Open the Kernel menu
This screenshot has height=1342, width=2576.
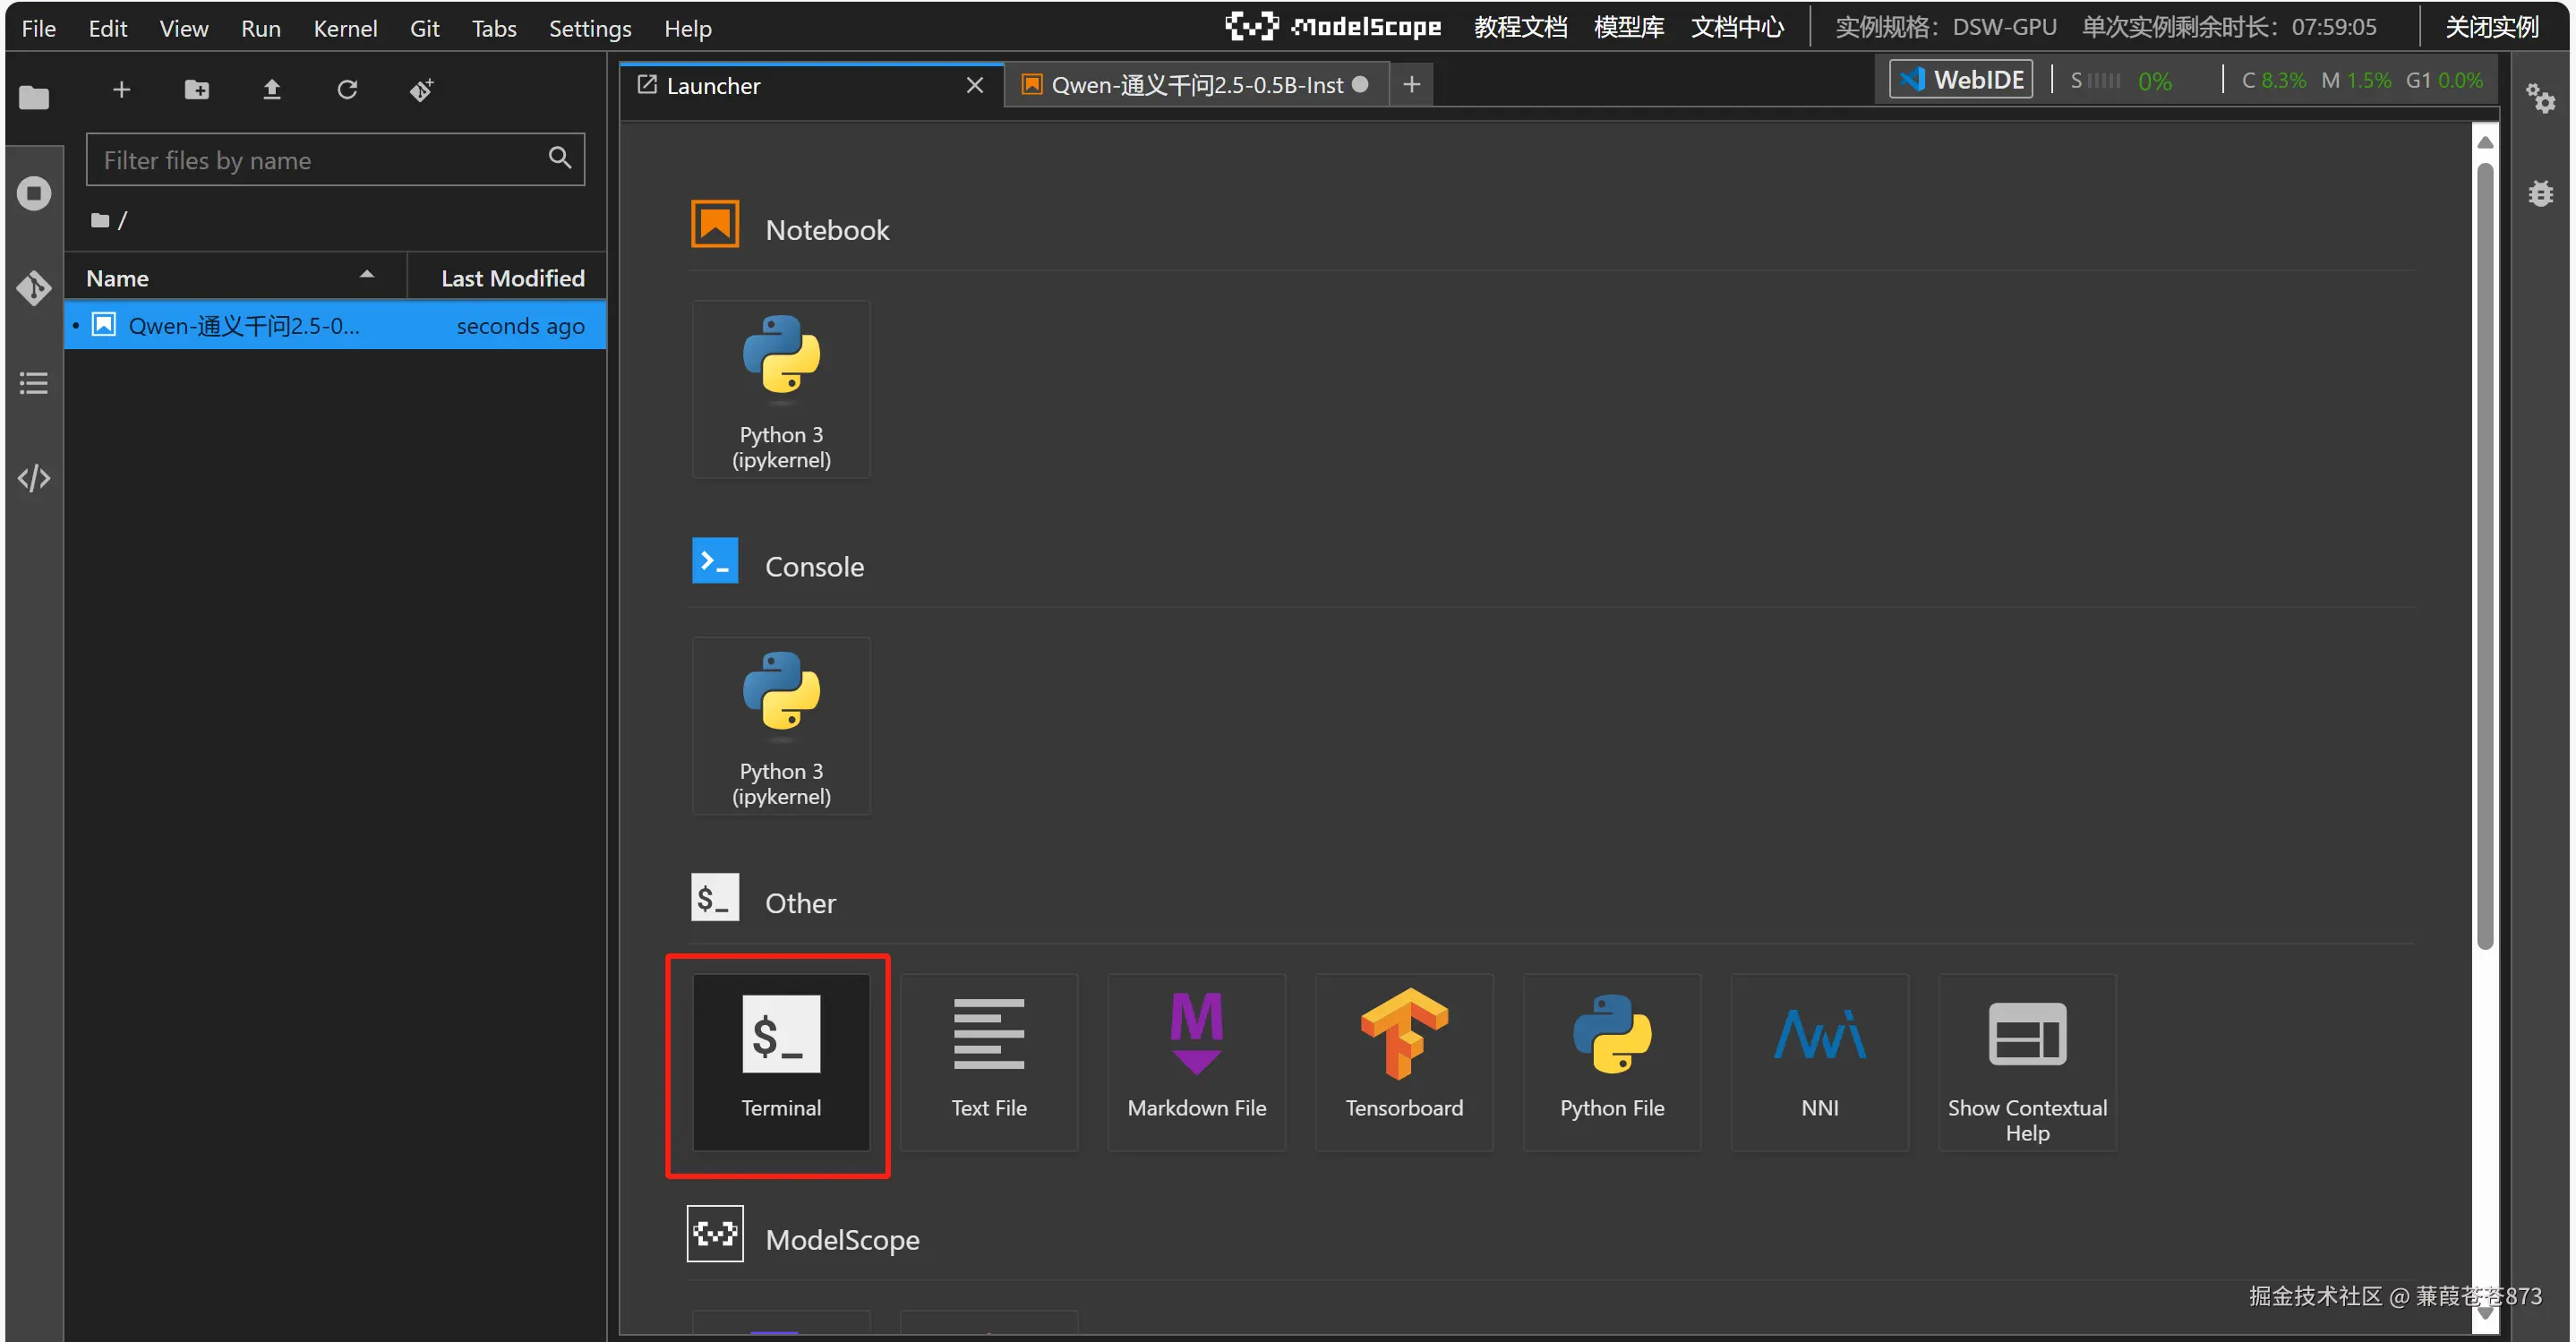pyautogui.click(x=345, y=28)
